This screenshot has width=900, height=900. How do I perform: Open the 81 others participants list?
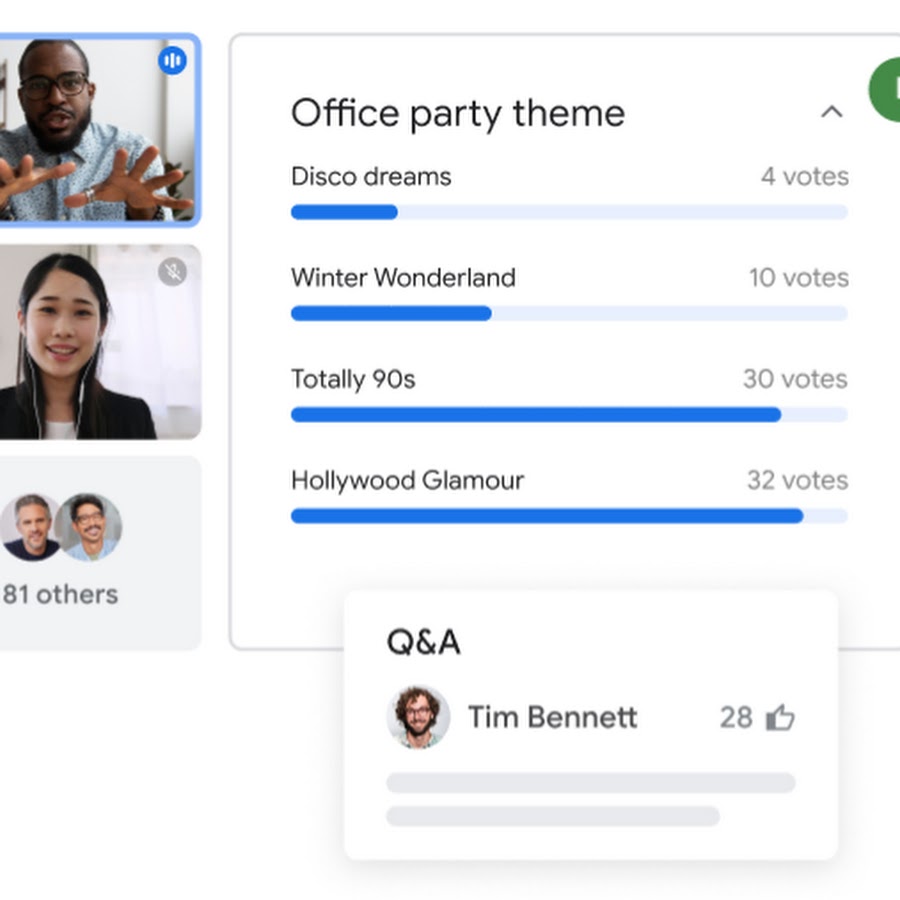60,595
